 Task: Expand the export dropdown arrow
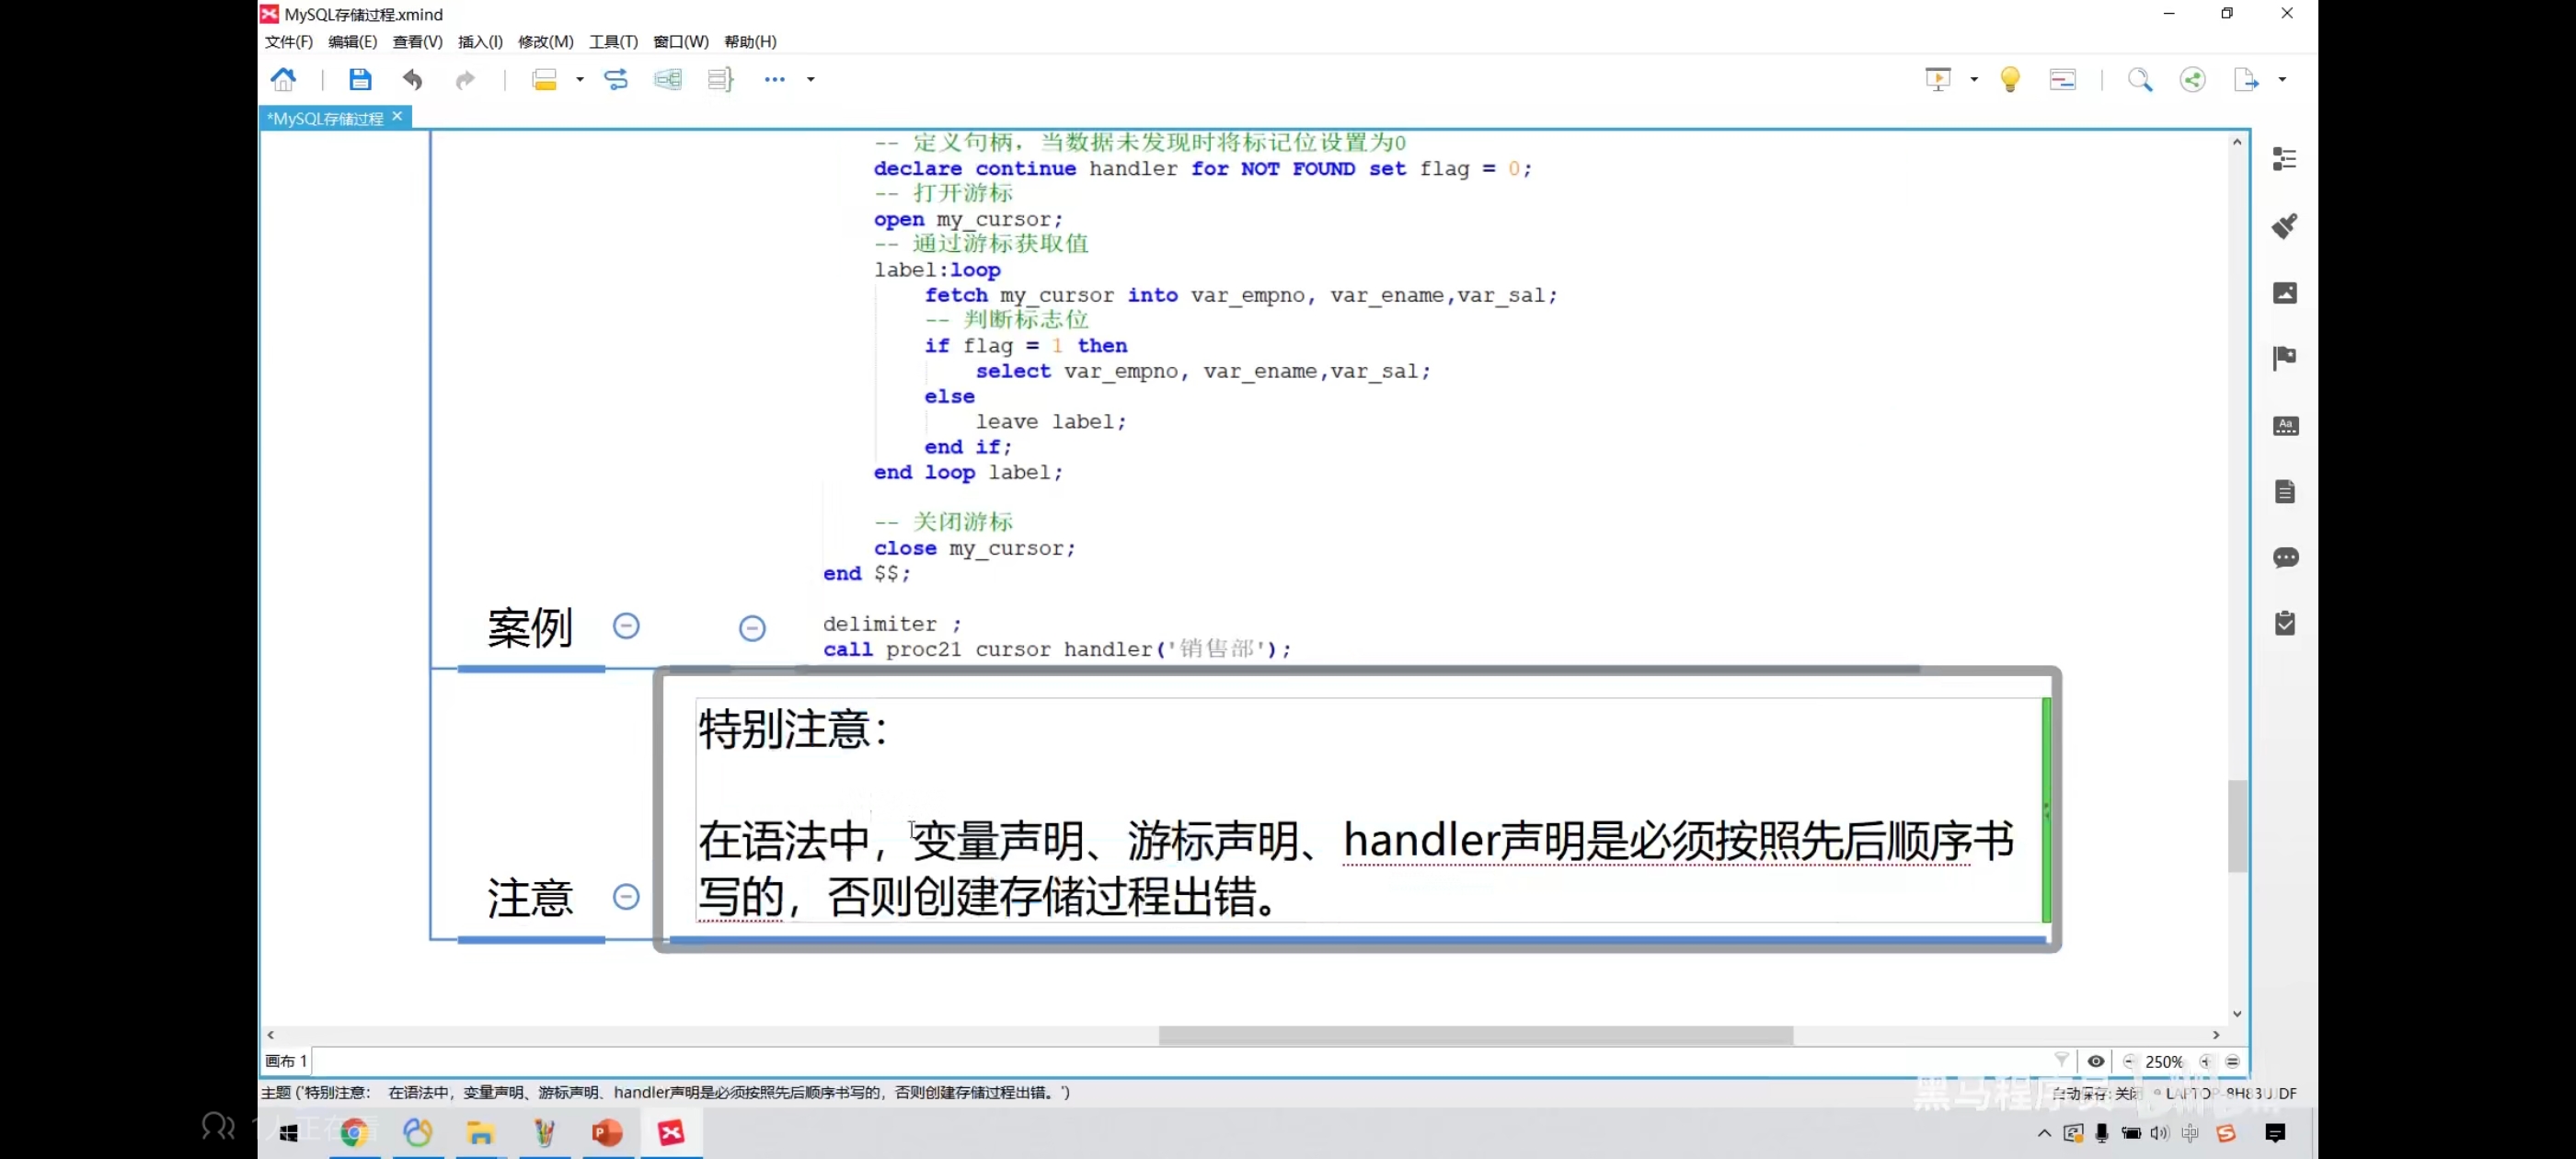pos(2282,79)
